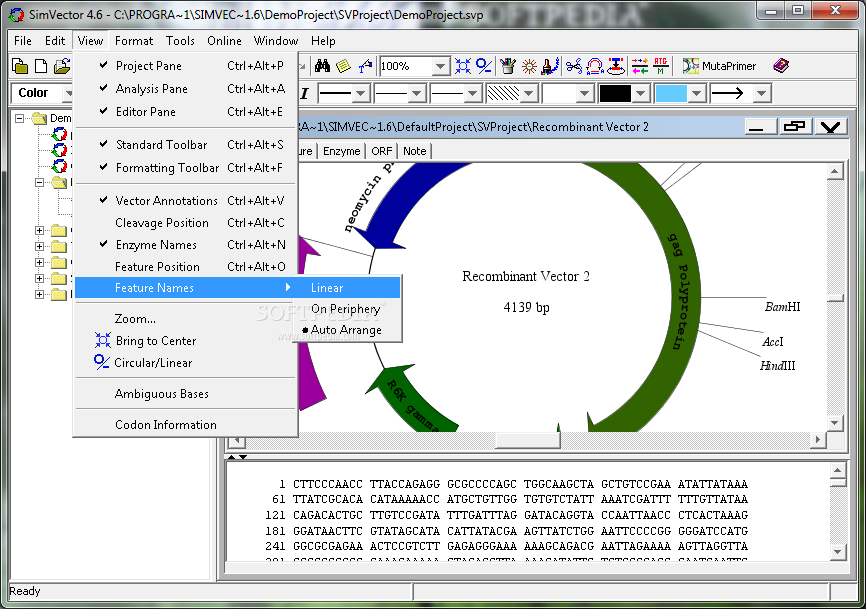This screenshot has height=609, width=866.
Task: Click the binoculars find icon
Action: click(x=323, y=66)
